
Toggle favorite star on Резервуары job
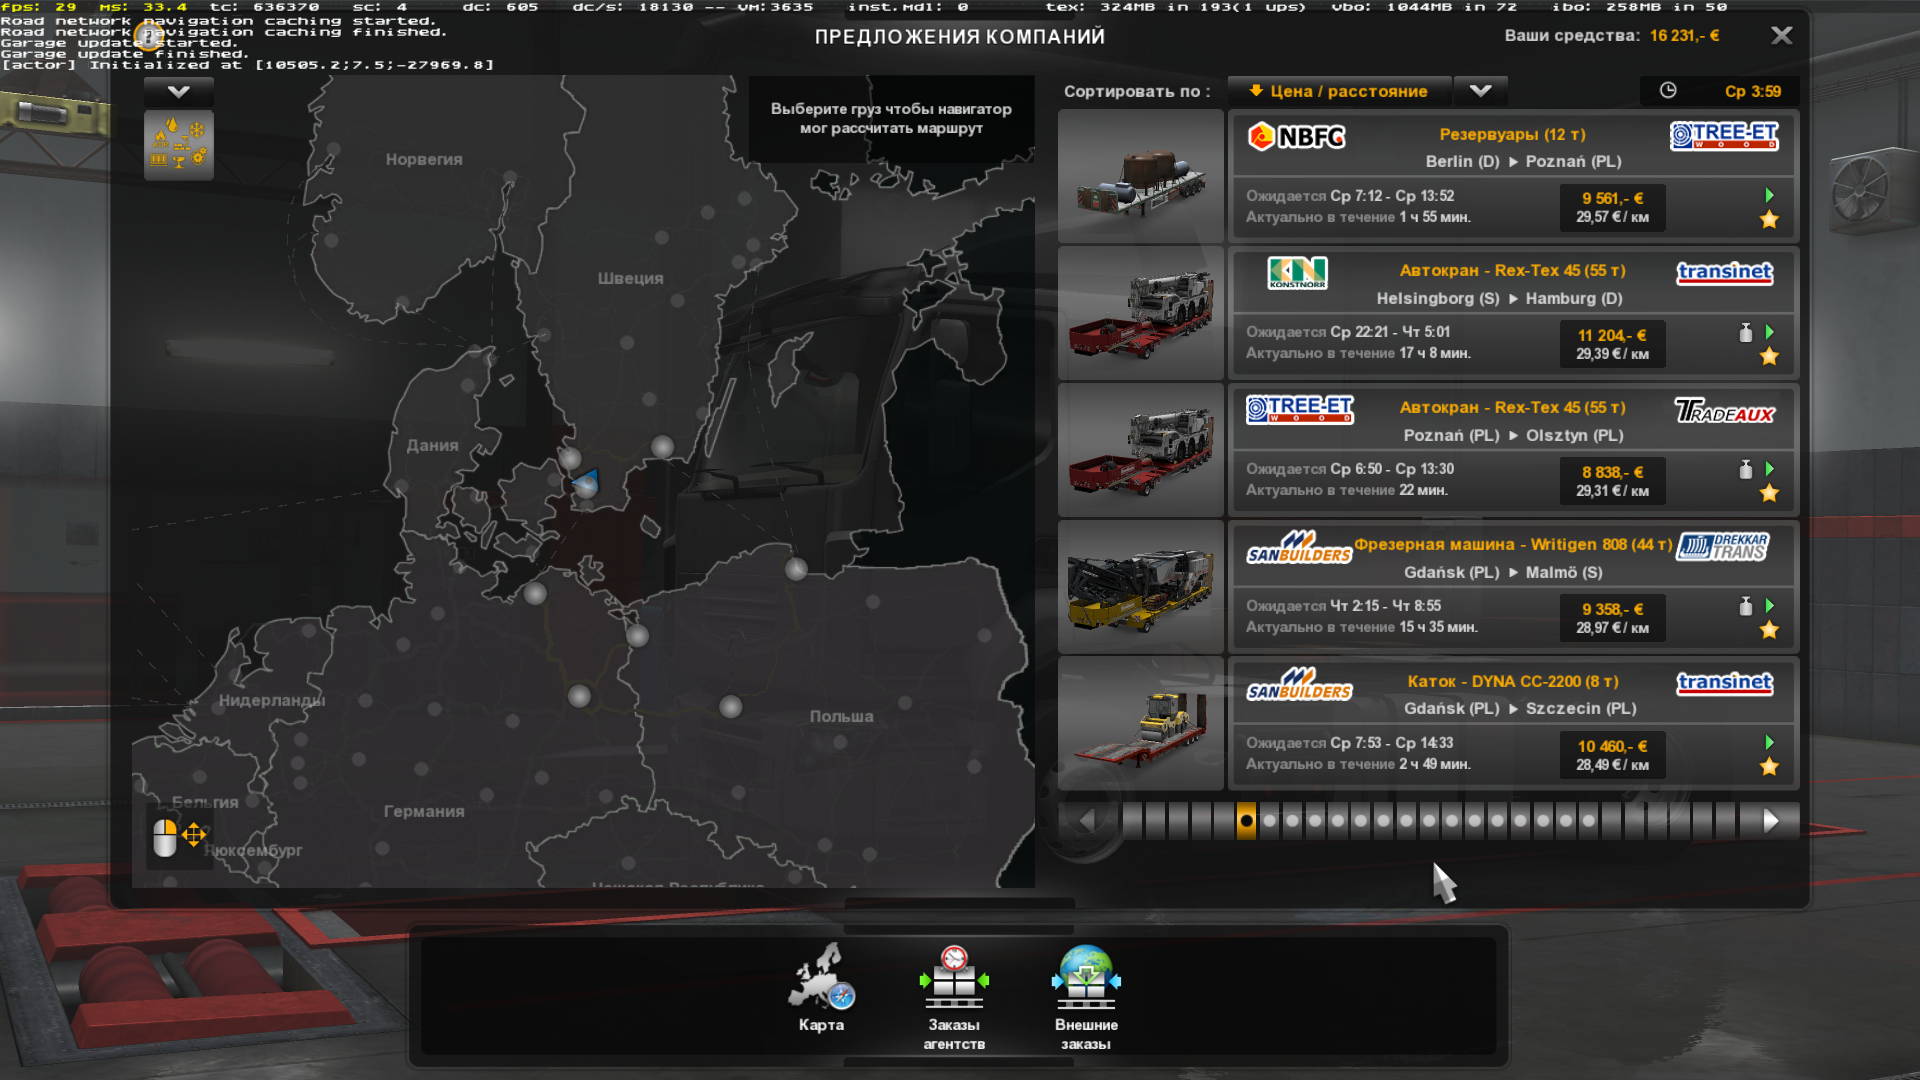tap(1769, 220)
